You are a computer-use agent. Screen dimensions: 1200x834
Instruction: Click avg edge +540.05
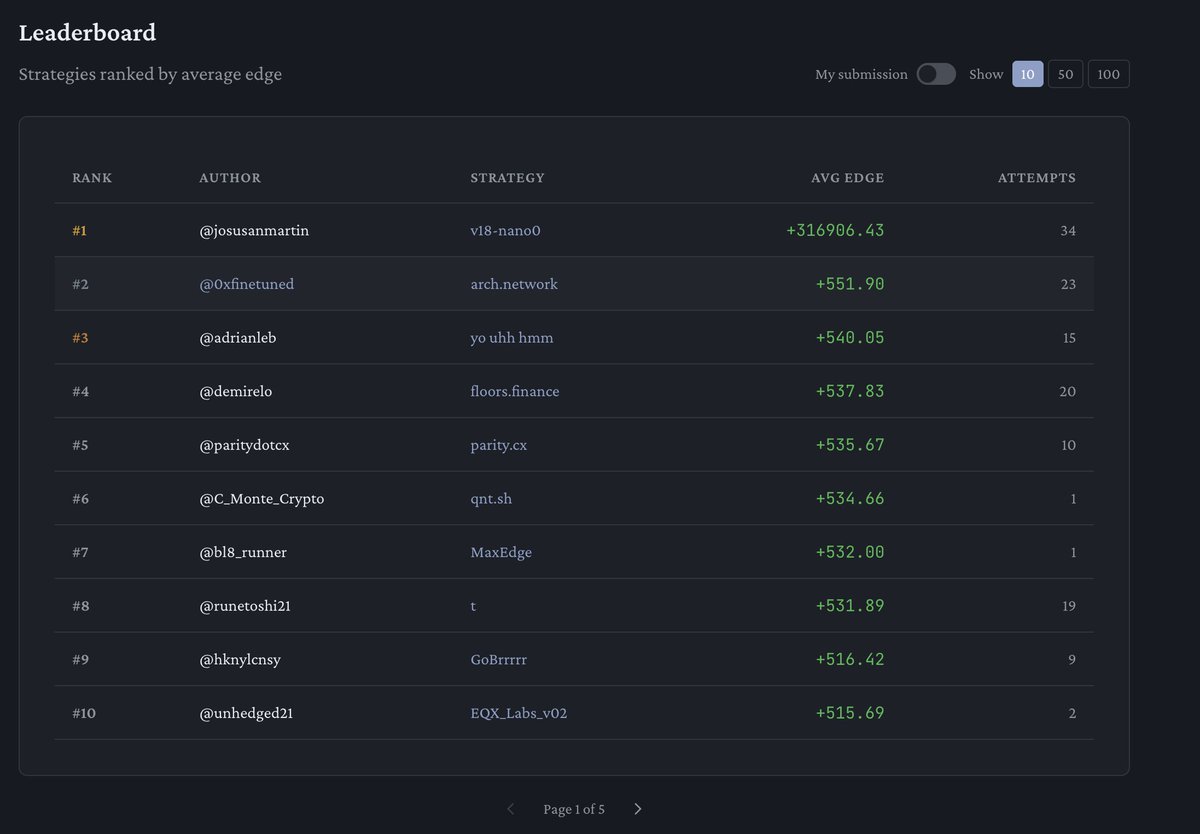coord(851,338)
